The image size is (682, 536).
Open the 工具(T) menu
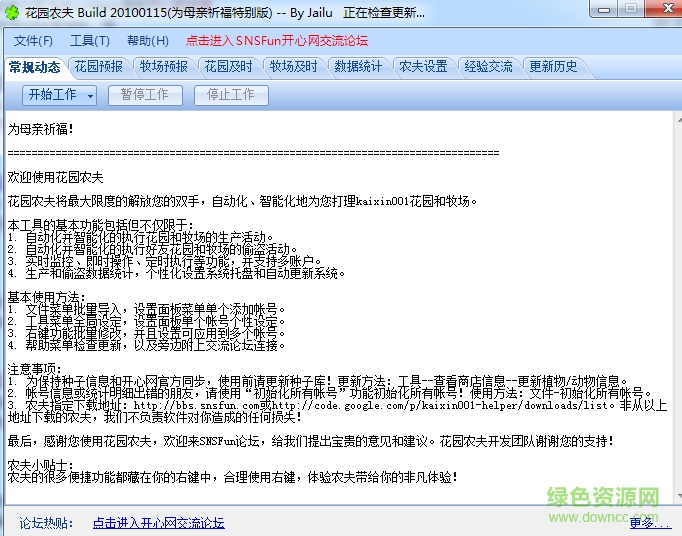(90, 41)
